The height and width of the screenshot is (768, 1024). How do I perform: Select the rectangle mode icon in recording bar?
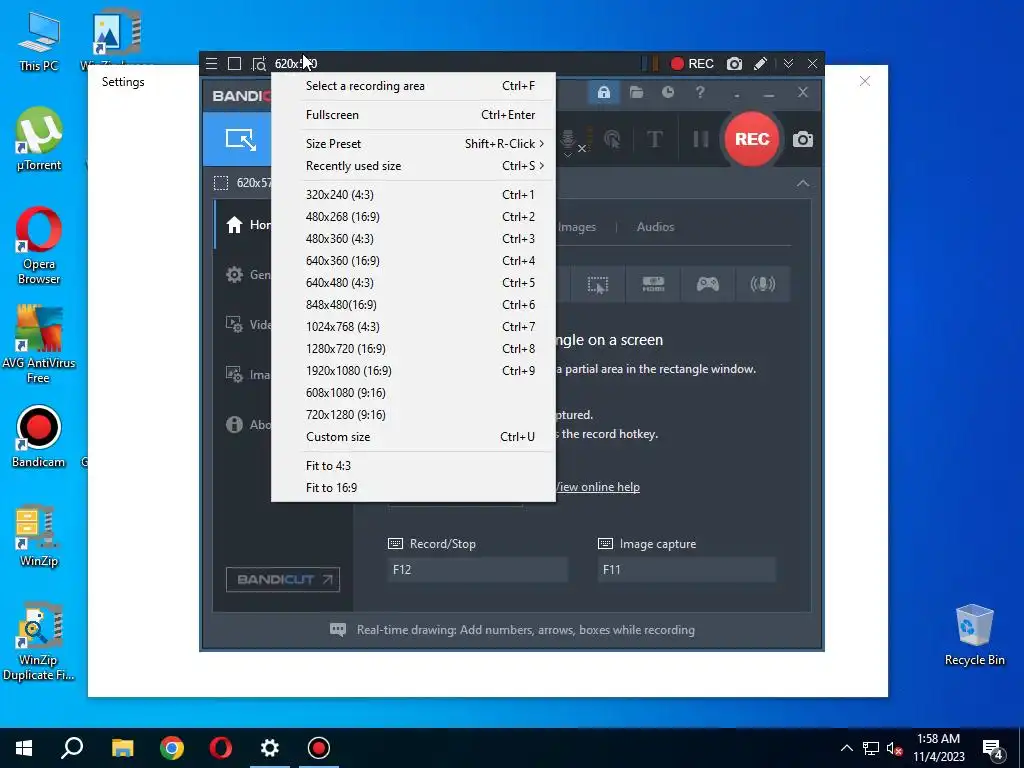tap(234, 63)
